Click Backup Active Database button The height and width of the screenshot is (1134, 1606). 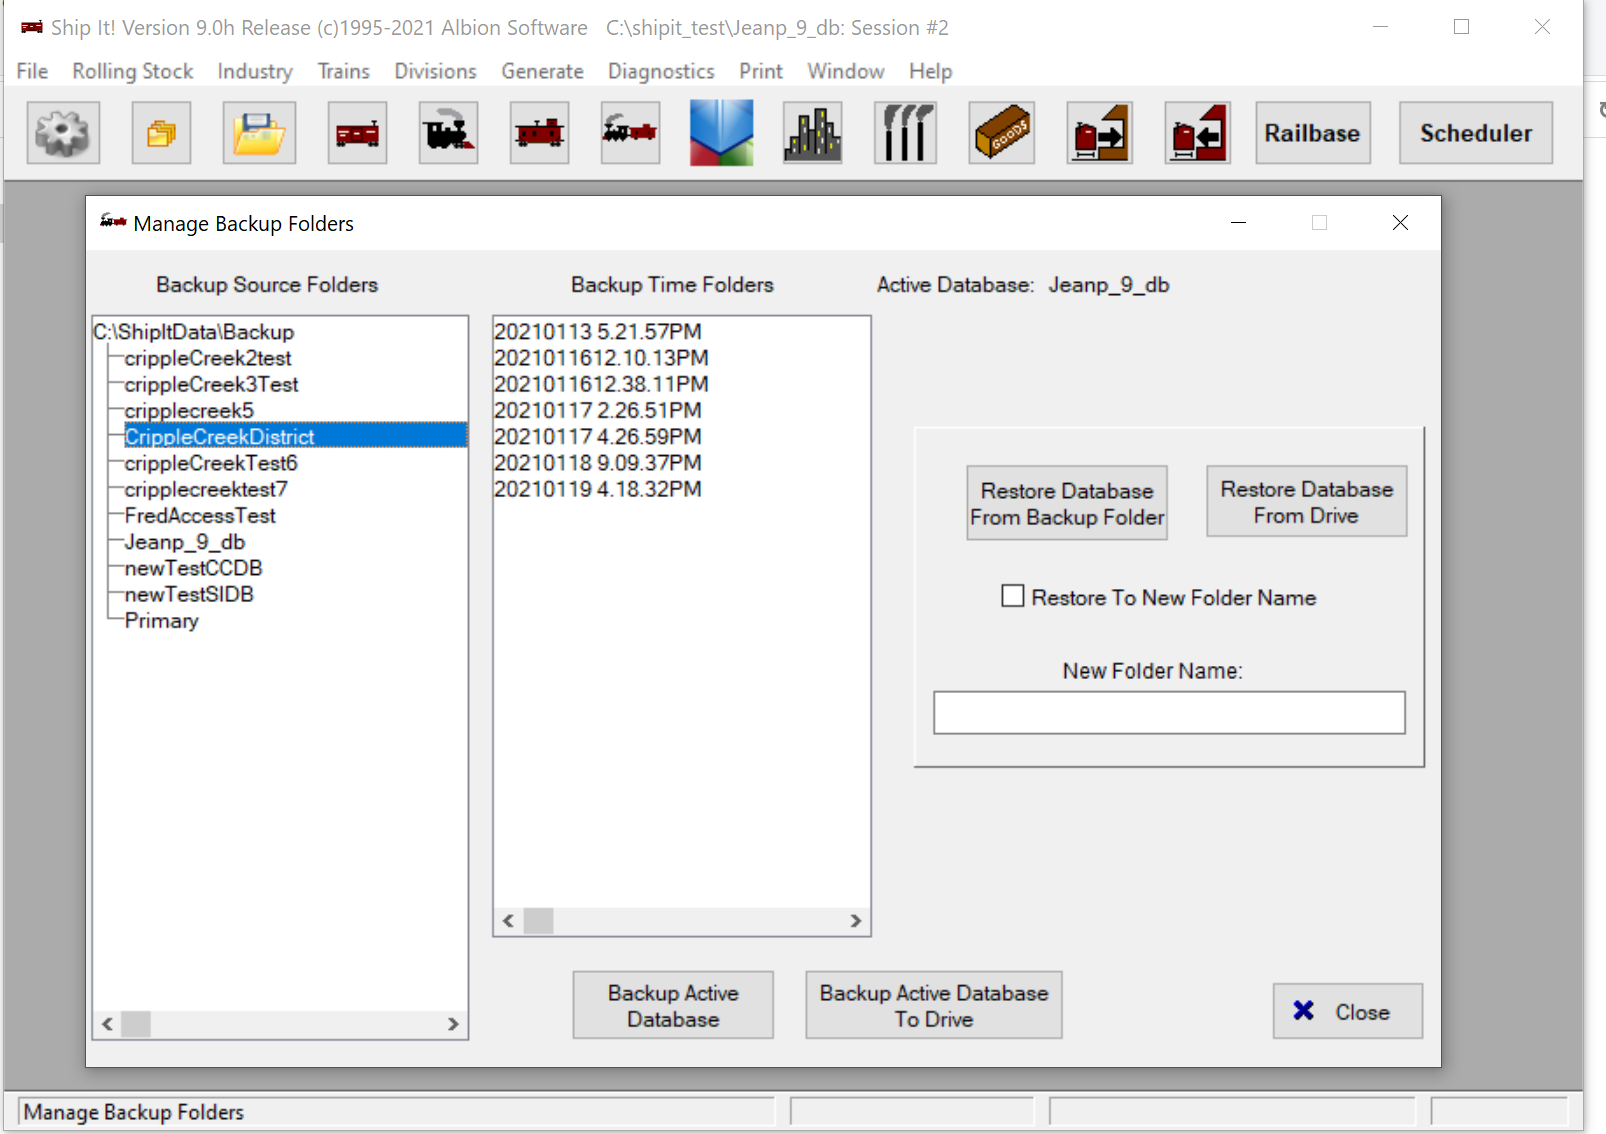(x=673, y=1005)
